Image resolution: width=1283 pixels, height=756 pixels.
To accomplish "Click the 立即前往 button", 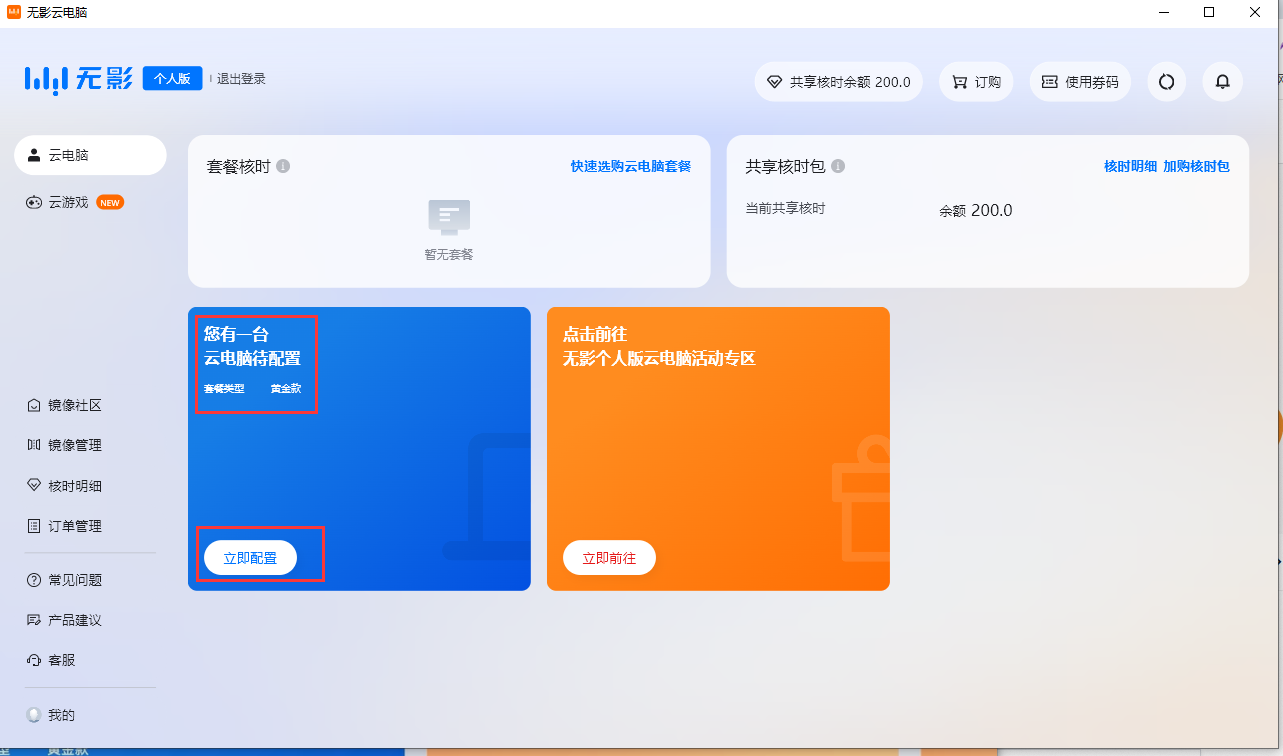I will 609,558.
